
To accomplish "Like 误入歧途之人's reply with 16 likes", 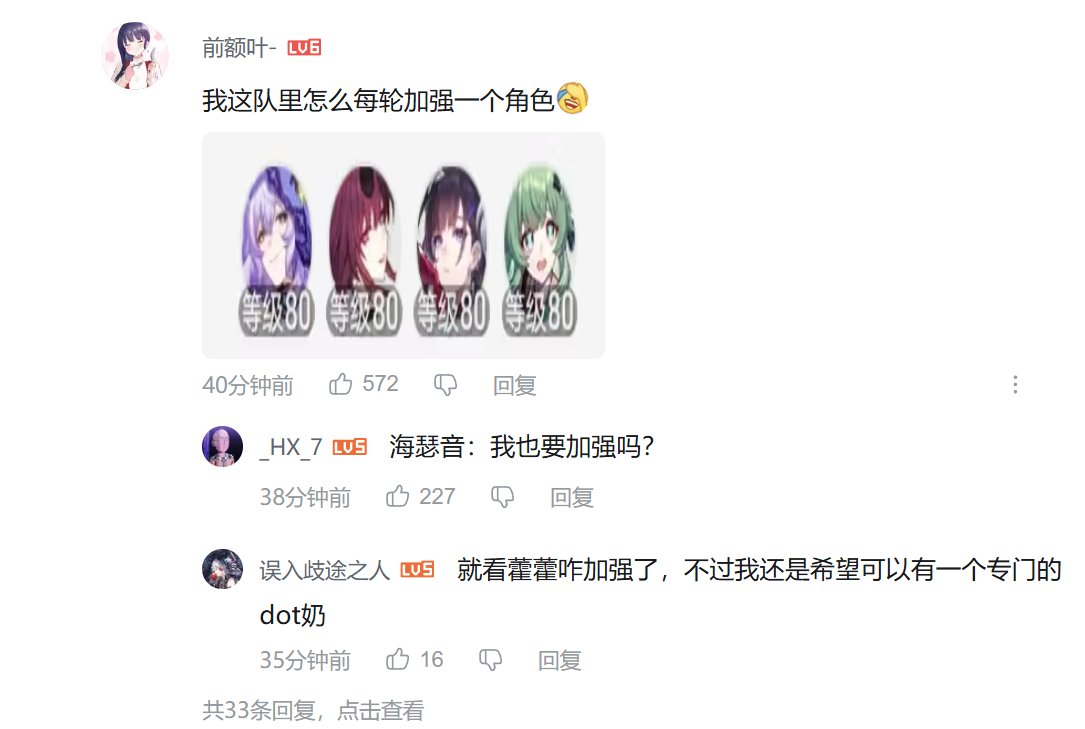I will click(x=398, y=659).
